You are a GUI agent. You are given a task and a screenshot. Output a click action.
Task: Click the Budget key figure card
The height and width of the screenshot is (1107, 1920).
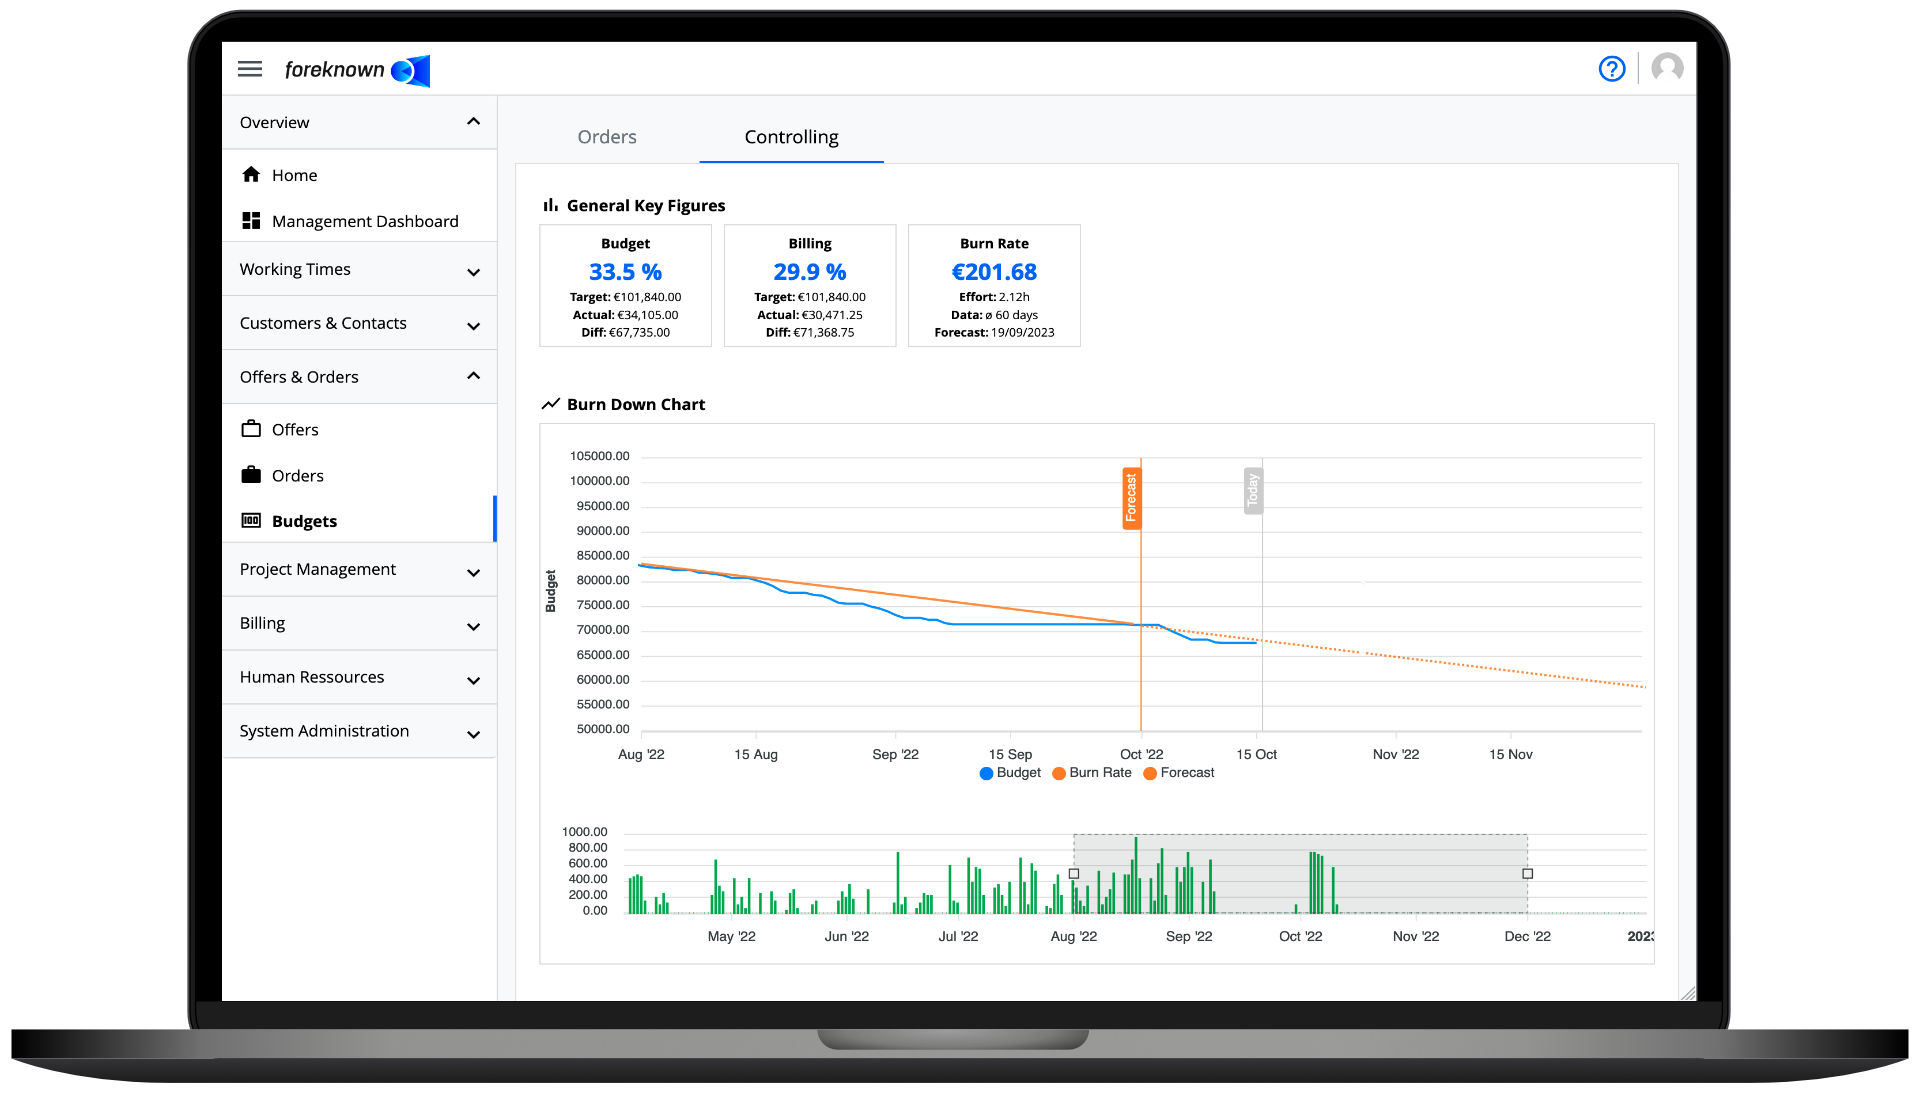[625, 286]
